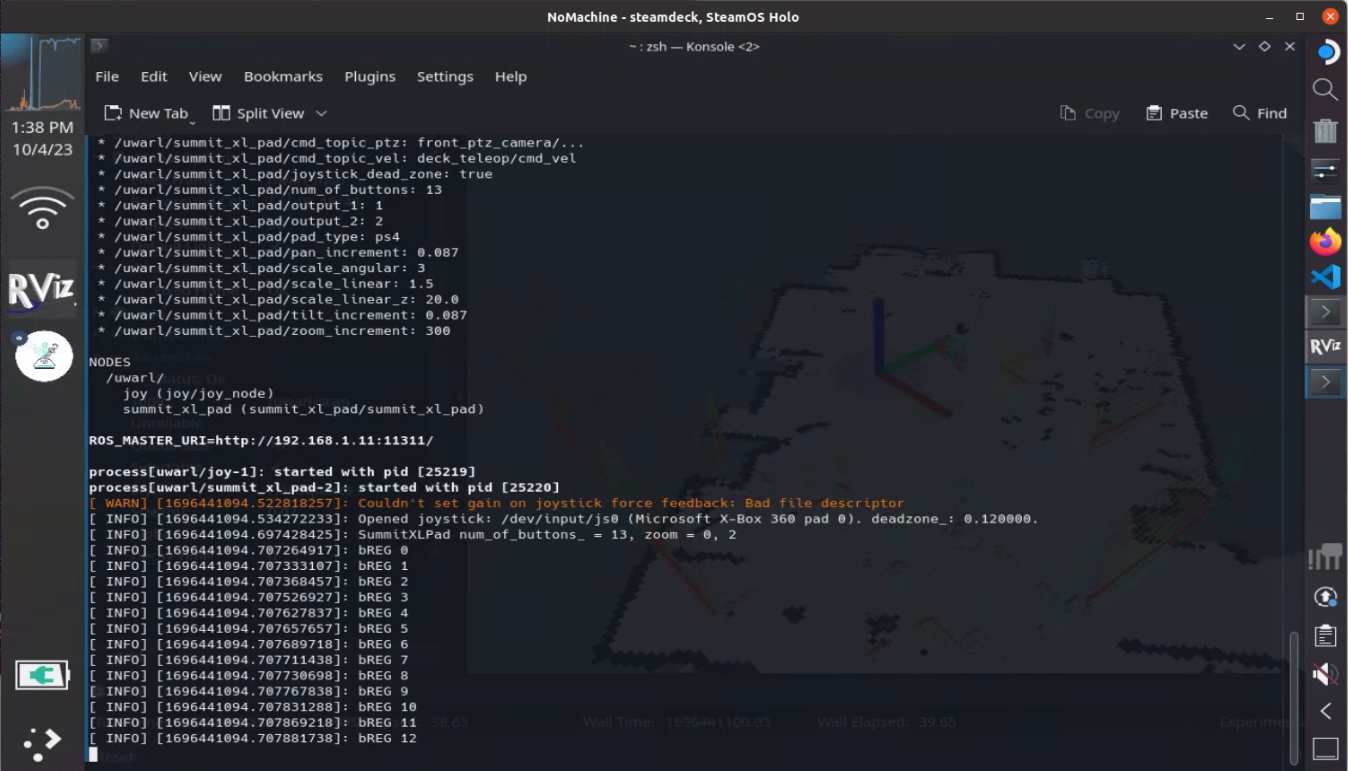Select the Copy toolbar button
Image resolution: width=1348 pixels, height=771 pixels.
click(1090, 114)
